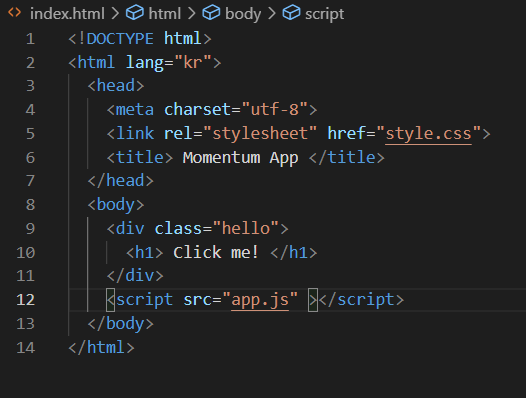This screenshot has width=526, height=398.
Task: Click line number 1 in the gutter
Action: 30,39
